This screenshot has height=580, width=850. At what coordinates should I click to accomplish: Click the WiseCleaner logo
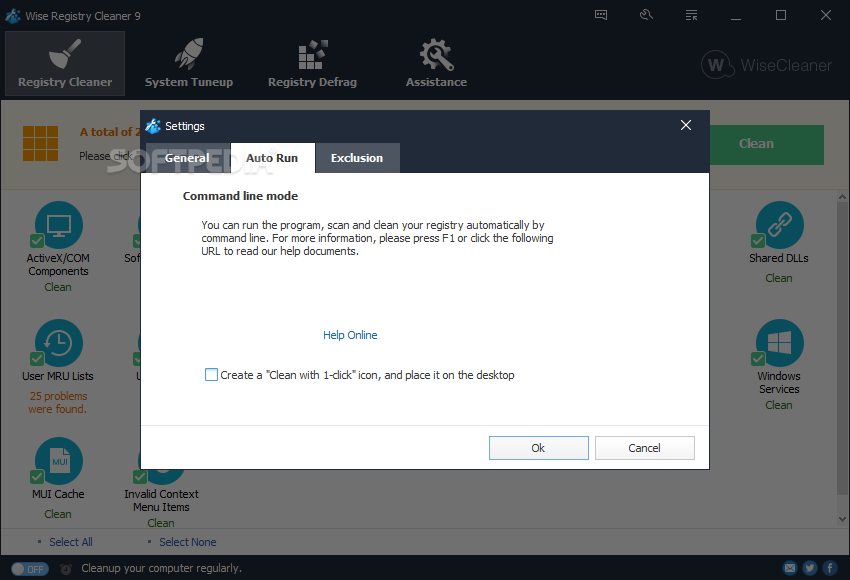tap(766, 65)
